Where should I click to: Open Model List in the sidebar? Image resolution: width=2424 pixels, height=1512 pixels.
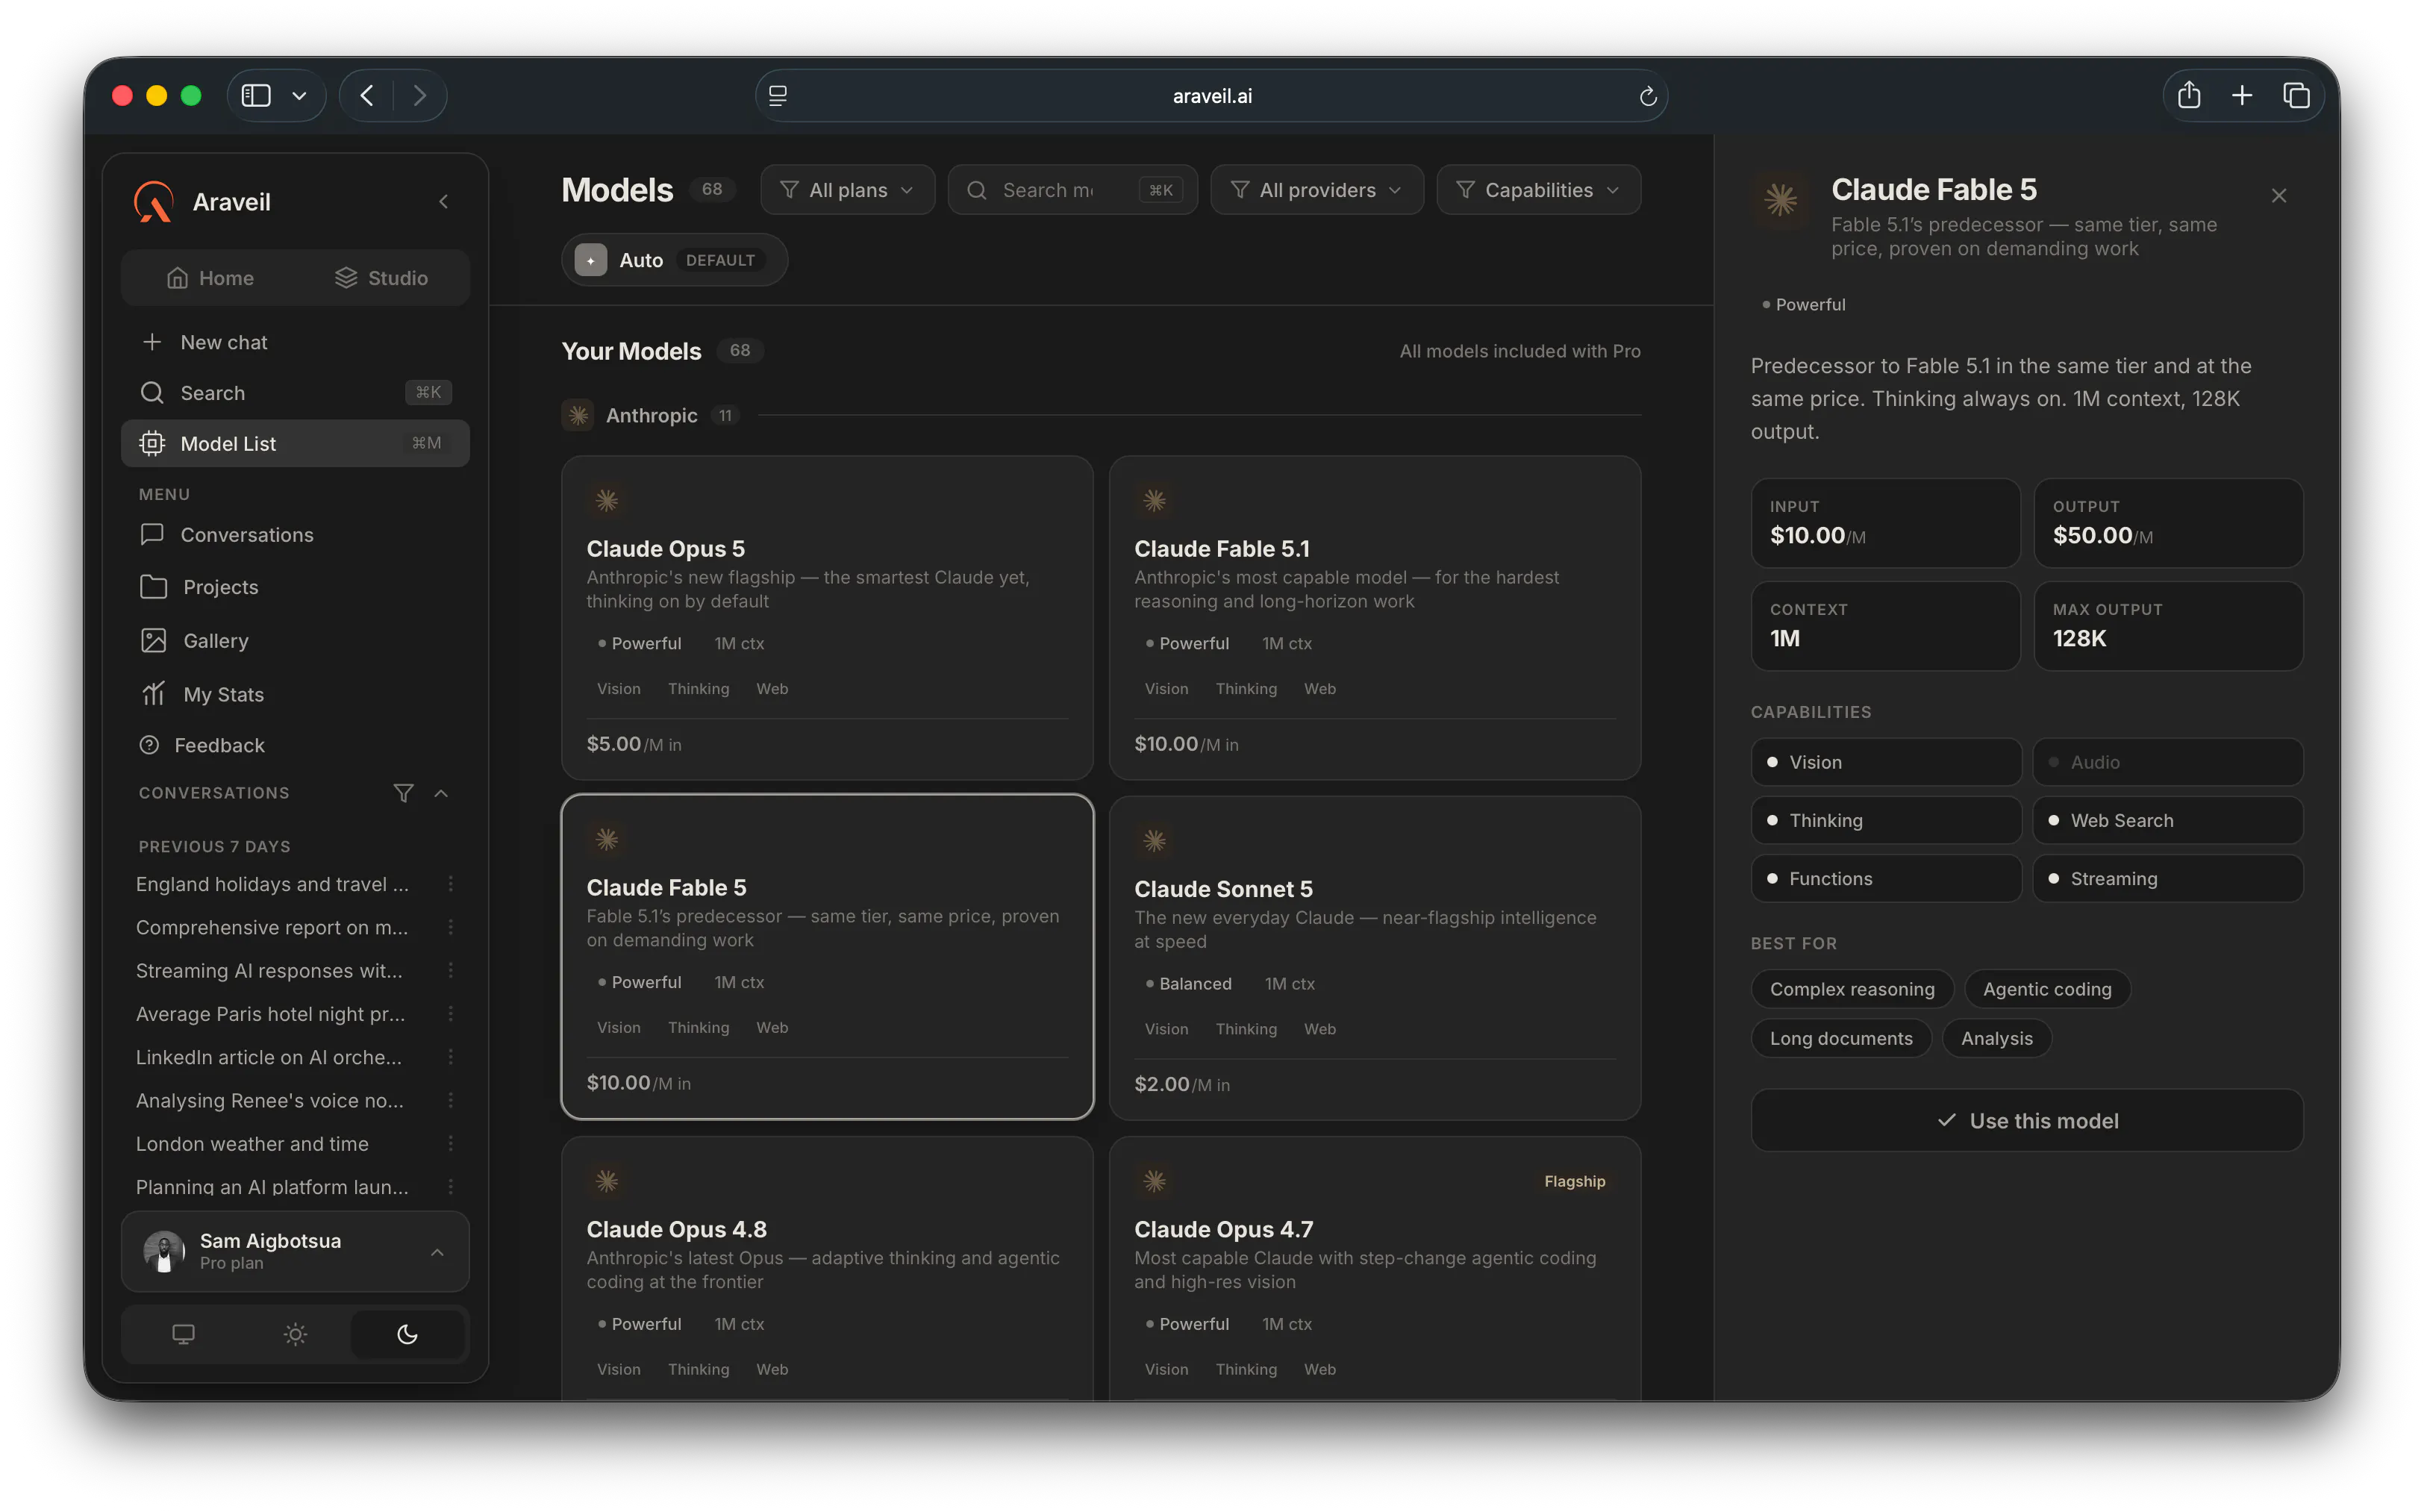(295, 443)
